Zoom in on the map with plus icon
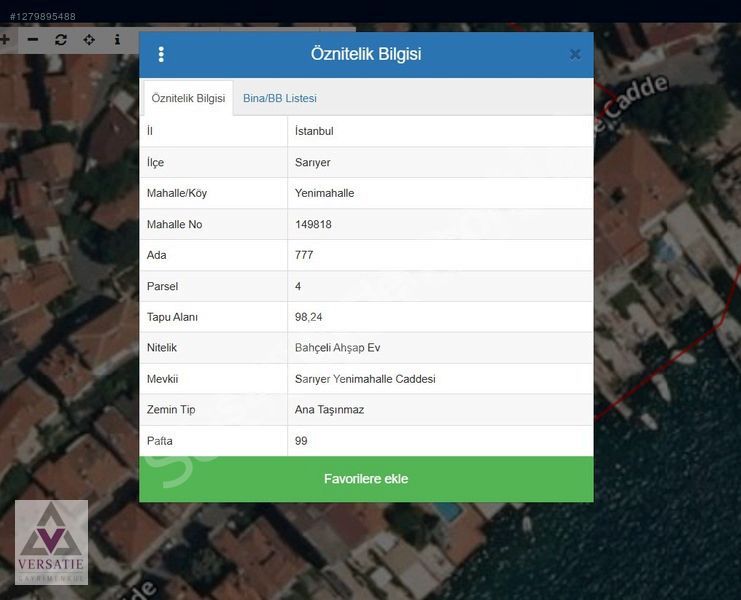741x600 pixels. pos(5,40)
